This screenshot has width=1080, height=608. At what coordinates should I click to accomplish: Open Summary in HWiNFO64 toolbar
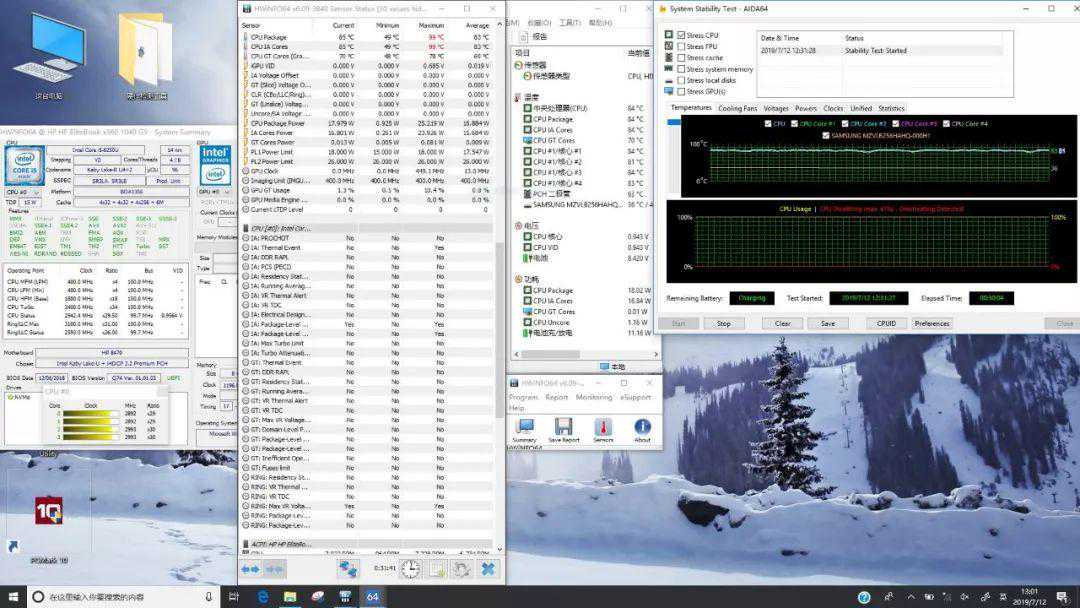pos(524,428)
